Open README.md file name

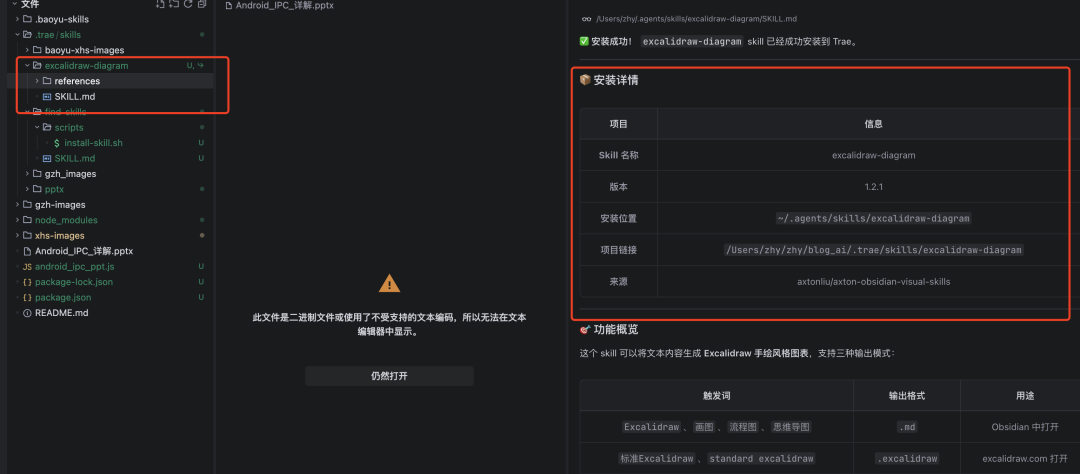[61, 313]
